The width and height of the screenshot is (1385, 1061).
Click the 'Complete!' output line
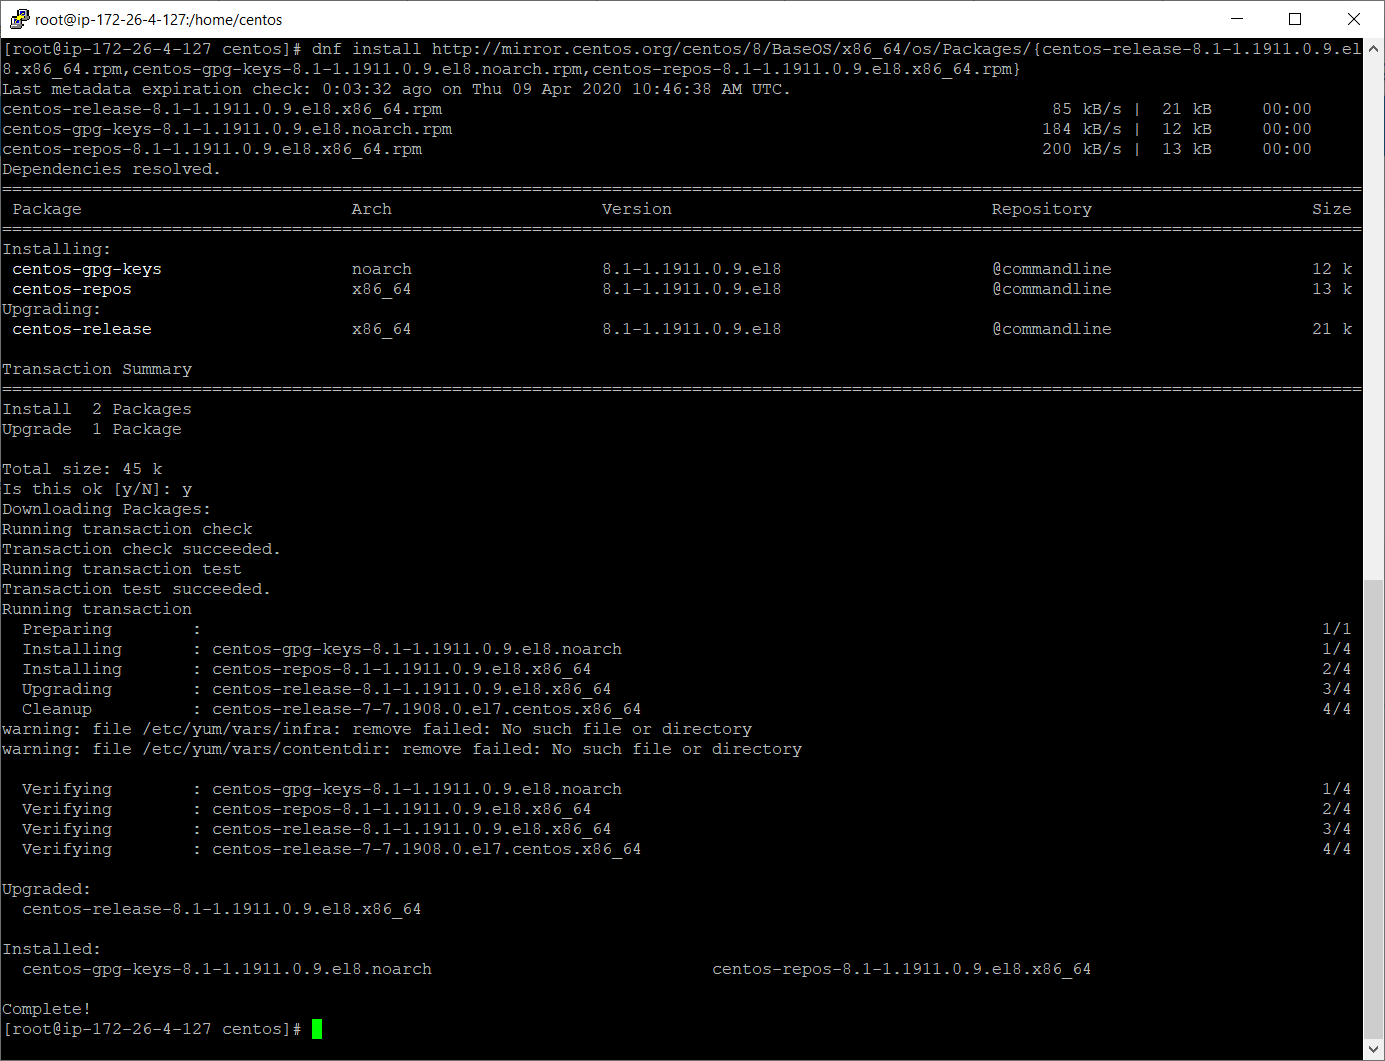click(46, 1009)
